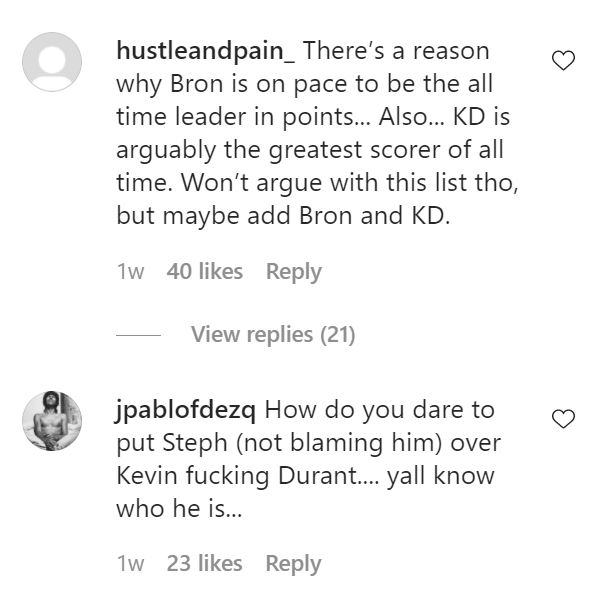Like the hustleandpain_ comment with the heart

tap(564, 61)
